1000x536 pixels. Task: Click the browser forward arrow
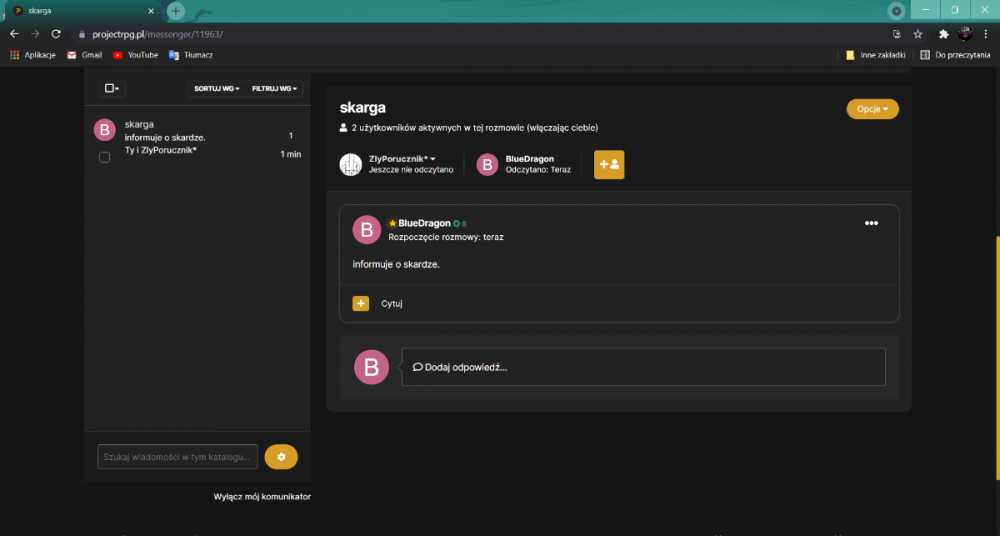click(35, 34)
